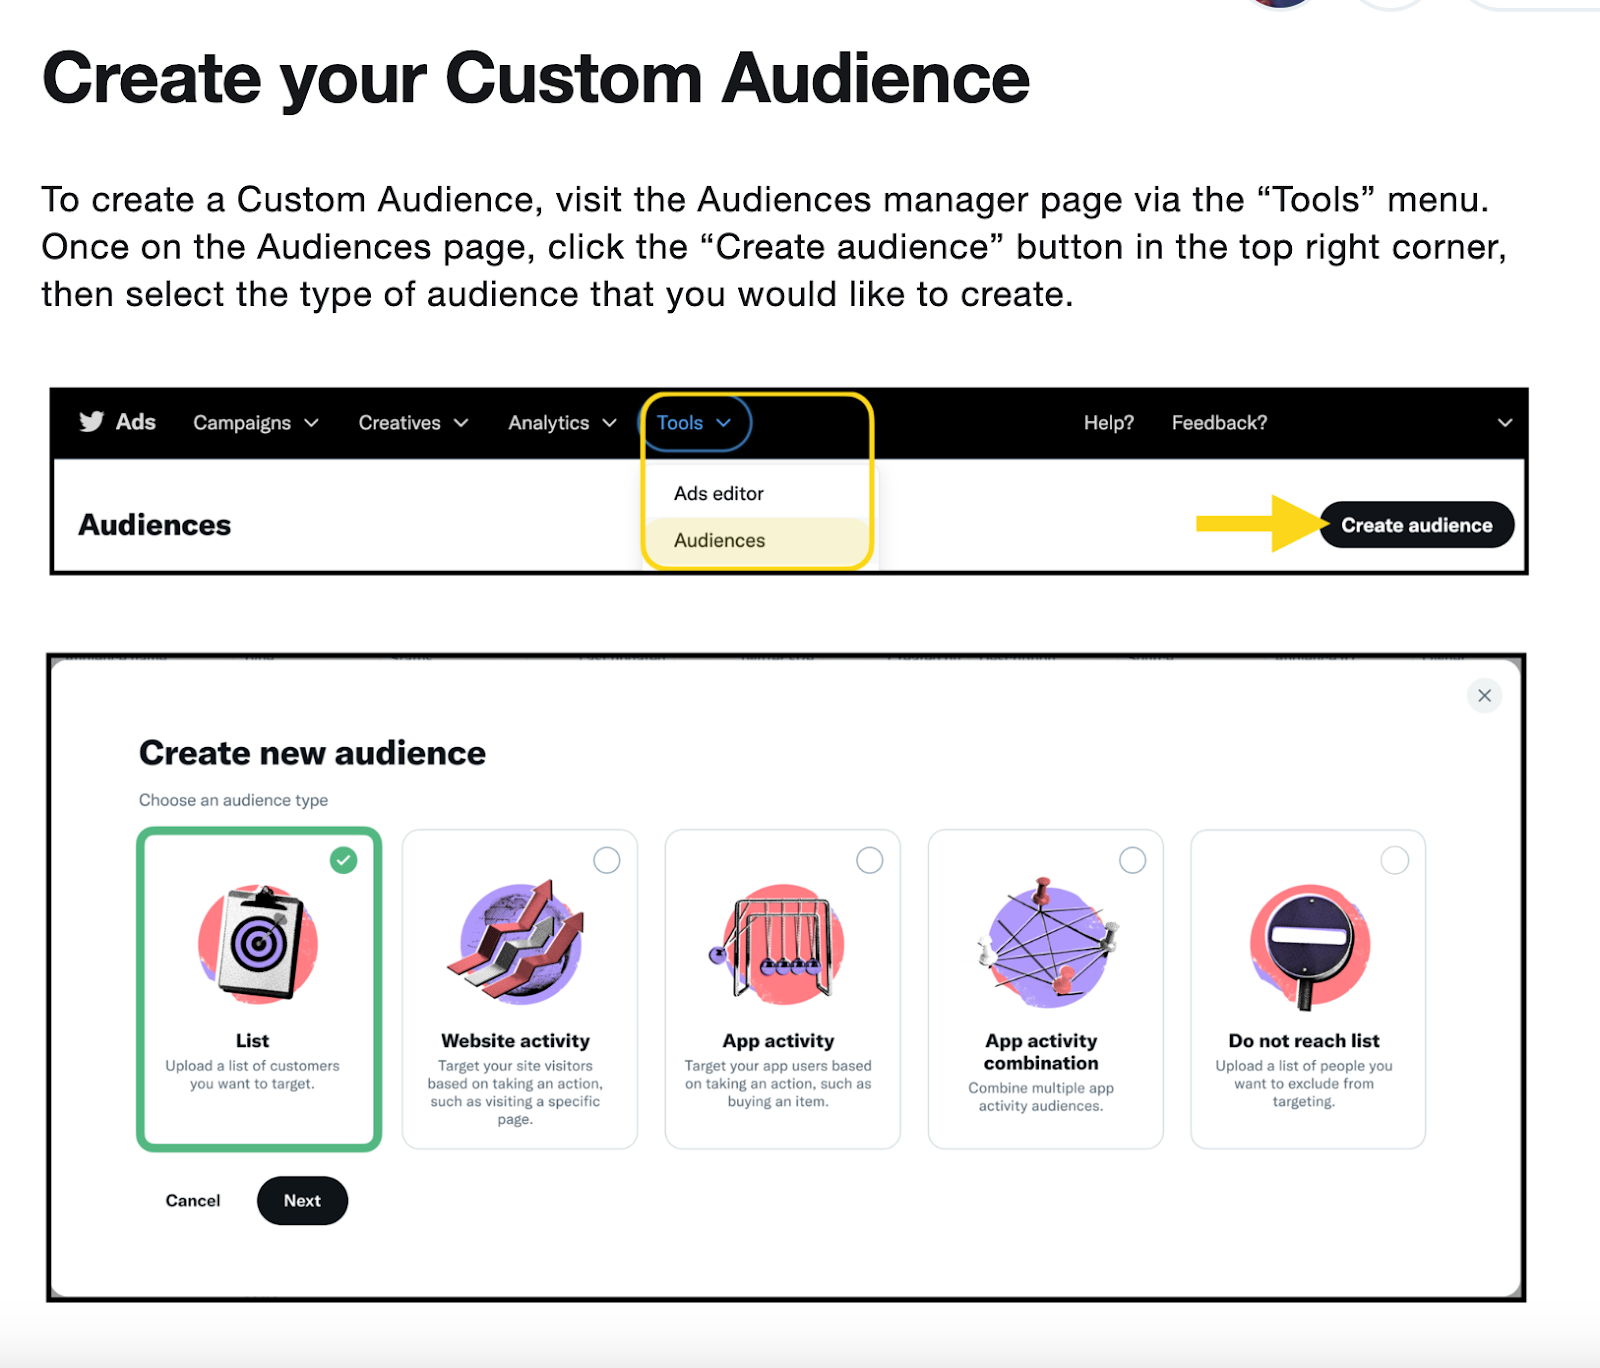Viewport: 1600px width, 1368px height.
Task: Open the account chevron at the navbar's right end
Action: pyautogui.click(x=1504, y=423)
